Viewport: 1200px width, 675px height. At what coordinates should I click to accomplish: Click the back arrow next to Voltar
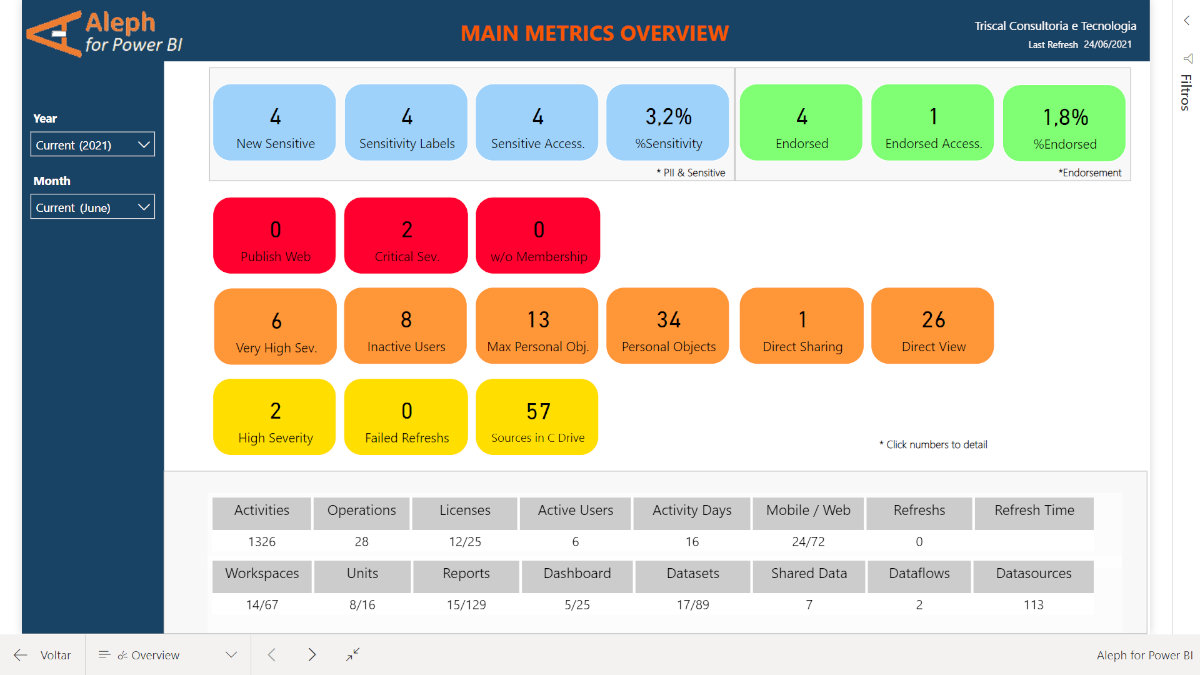click(x=20, y=655)
